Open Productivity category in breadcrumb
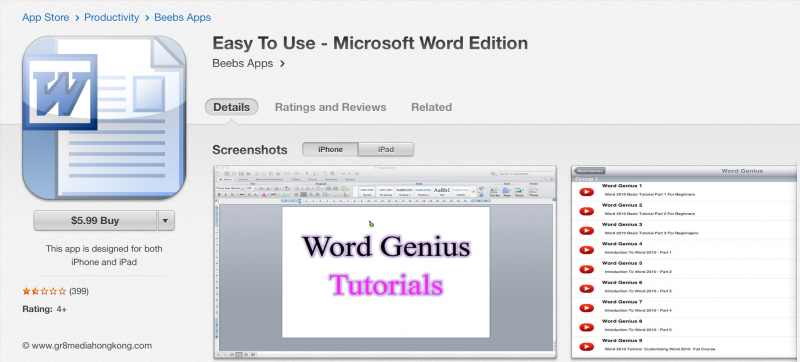This screenshot has height=362, width=800. point(112,17)
